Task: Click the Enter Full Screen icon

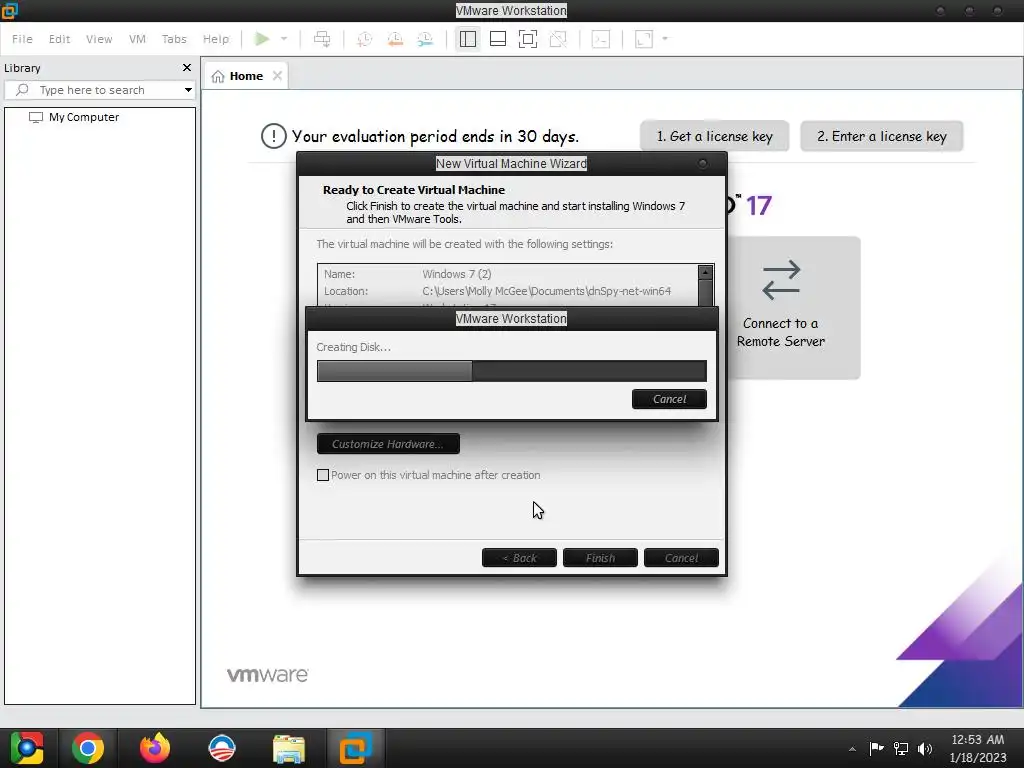Action: (528, 39)
